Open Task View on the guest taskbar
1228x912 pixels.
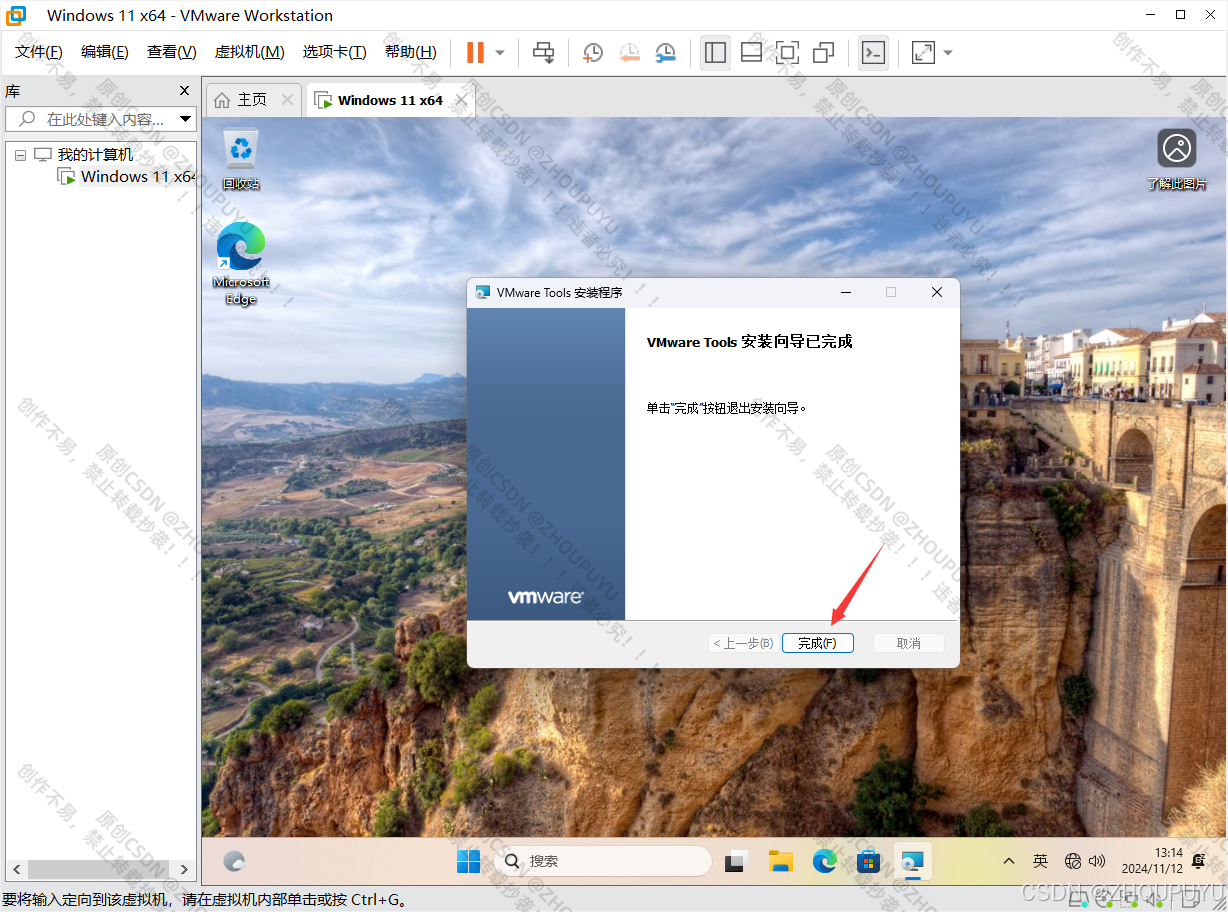[737, 861]
